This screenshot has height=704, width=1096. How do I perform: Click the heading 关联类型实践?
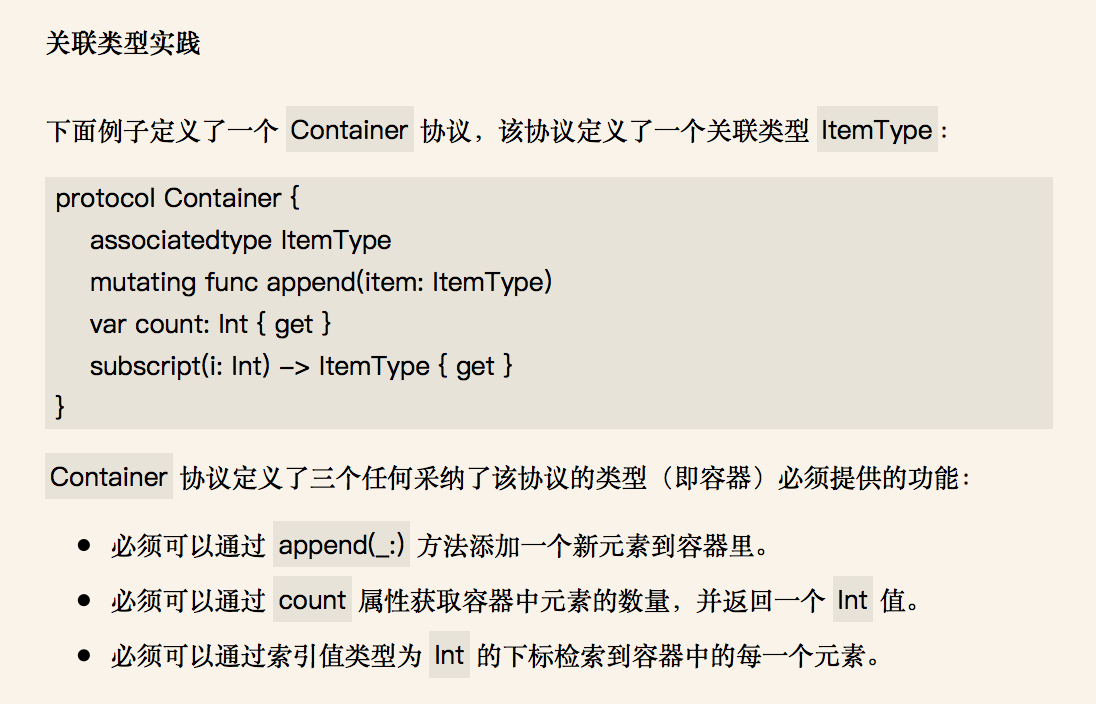[123, 43]
